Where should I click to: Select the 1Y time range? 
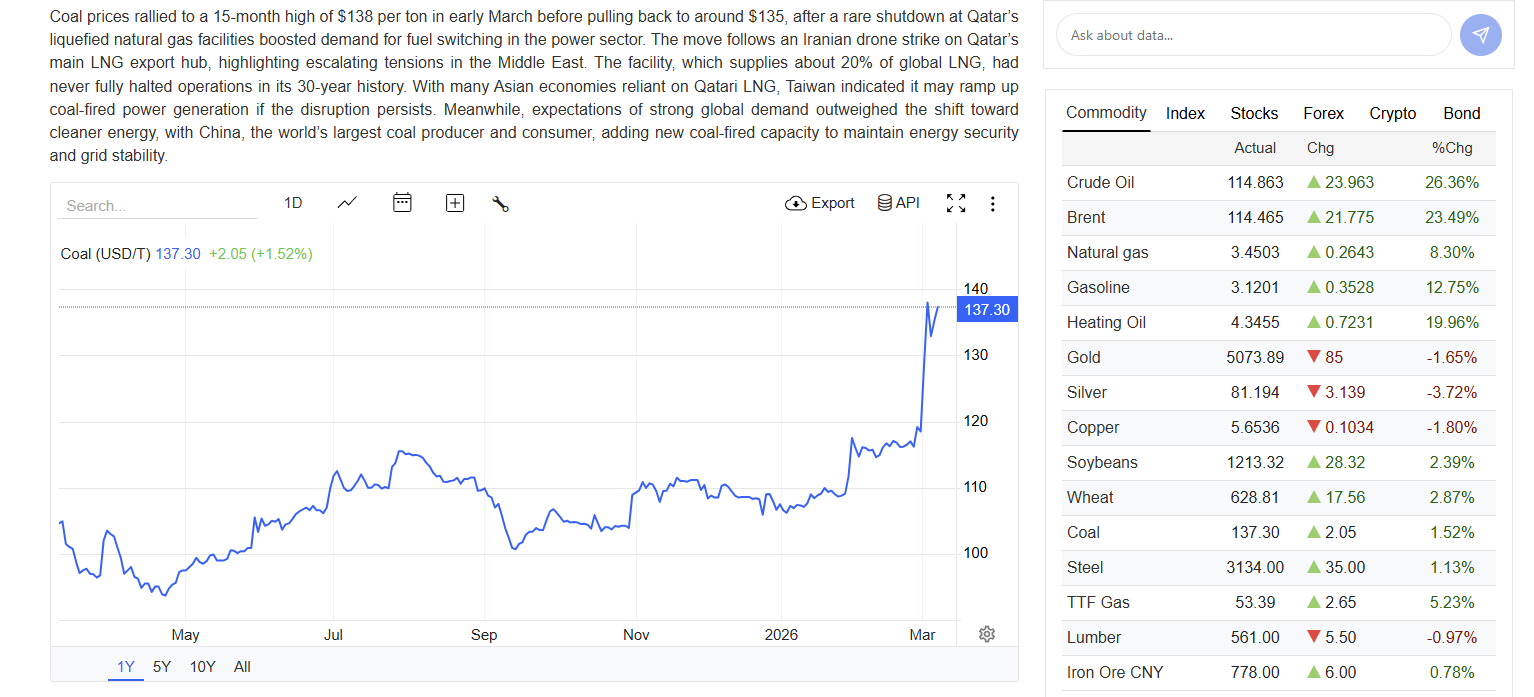(126, 667)
